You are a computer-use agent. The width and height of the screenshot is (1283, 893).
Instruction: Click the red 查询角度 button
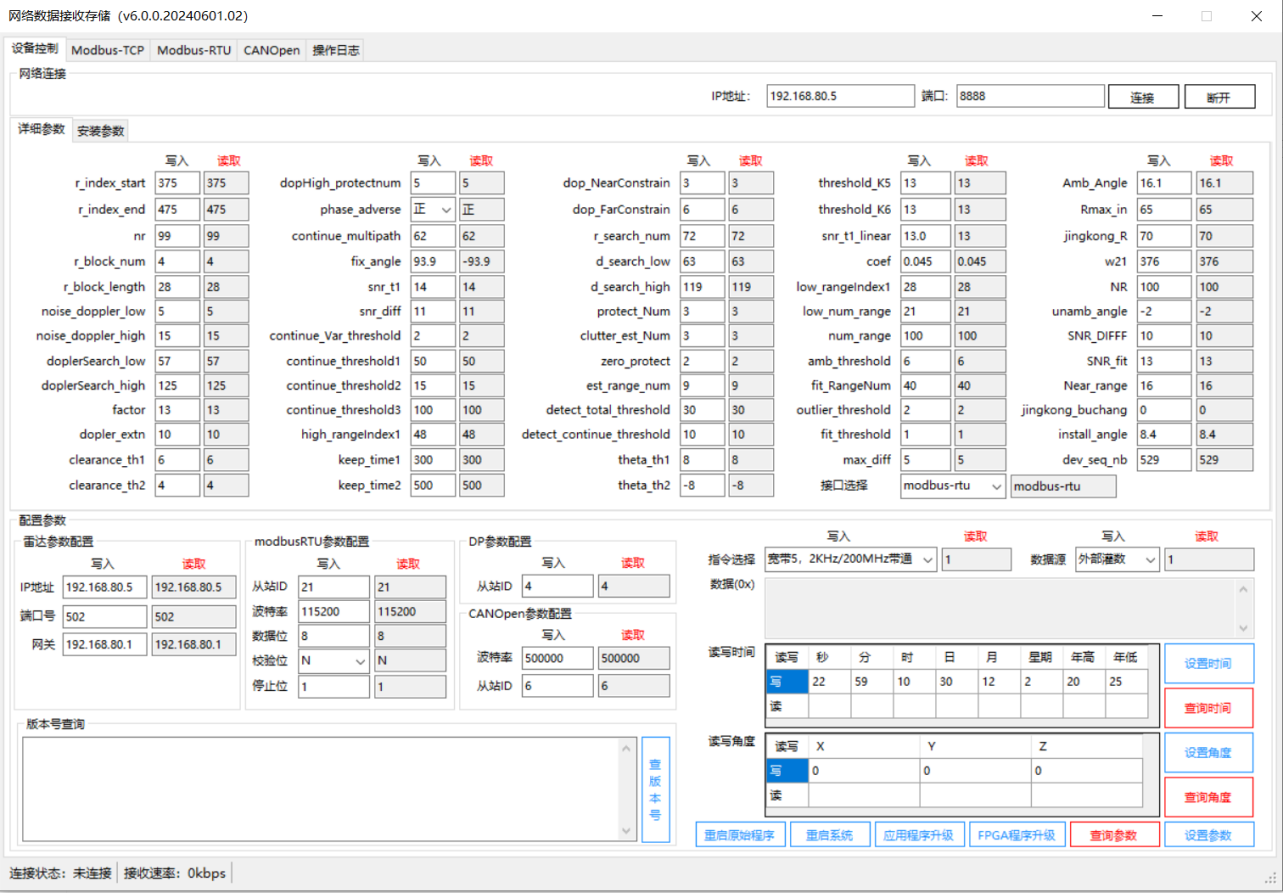1208,797
